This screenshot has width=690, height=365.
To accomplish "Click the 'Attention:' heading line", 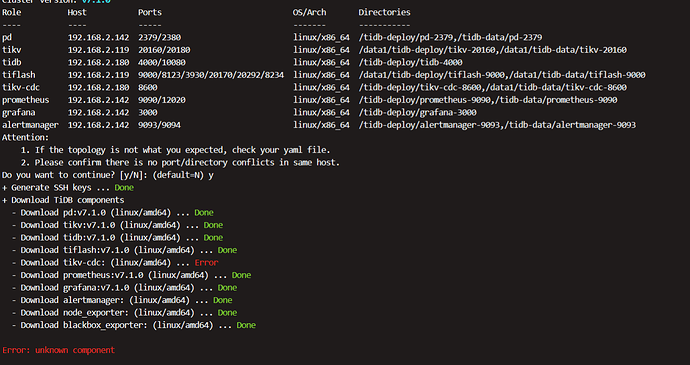I will click(x=26, y=137).
